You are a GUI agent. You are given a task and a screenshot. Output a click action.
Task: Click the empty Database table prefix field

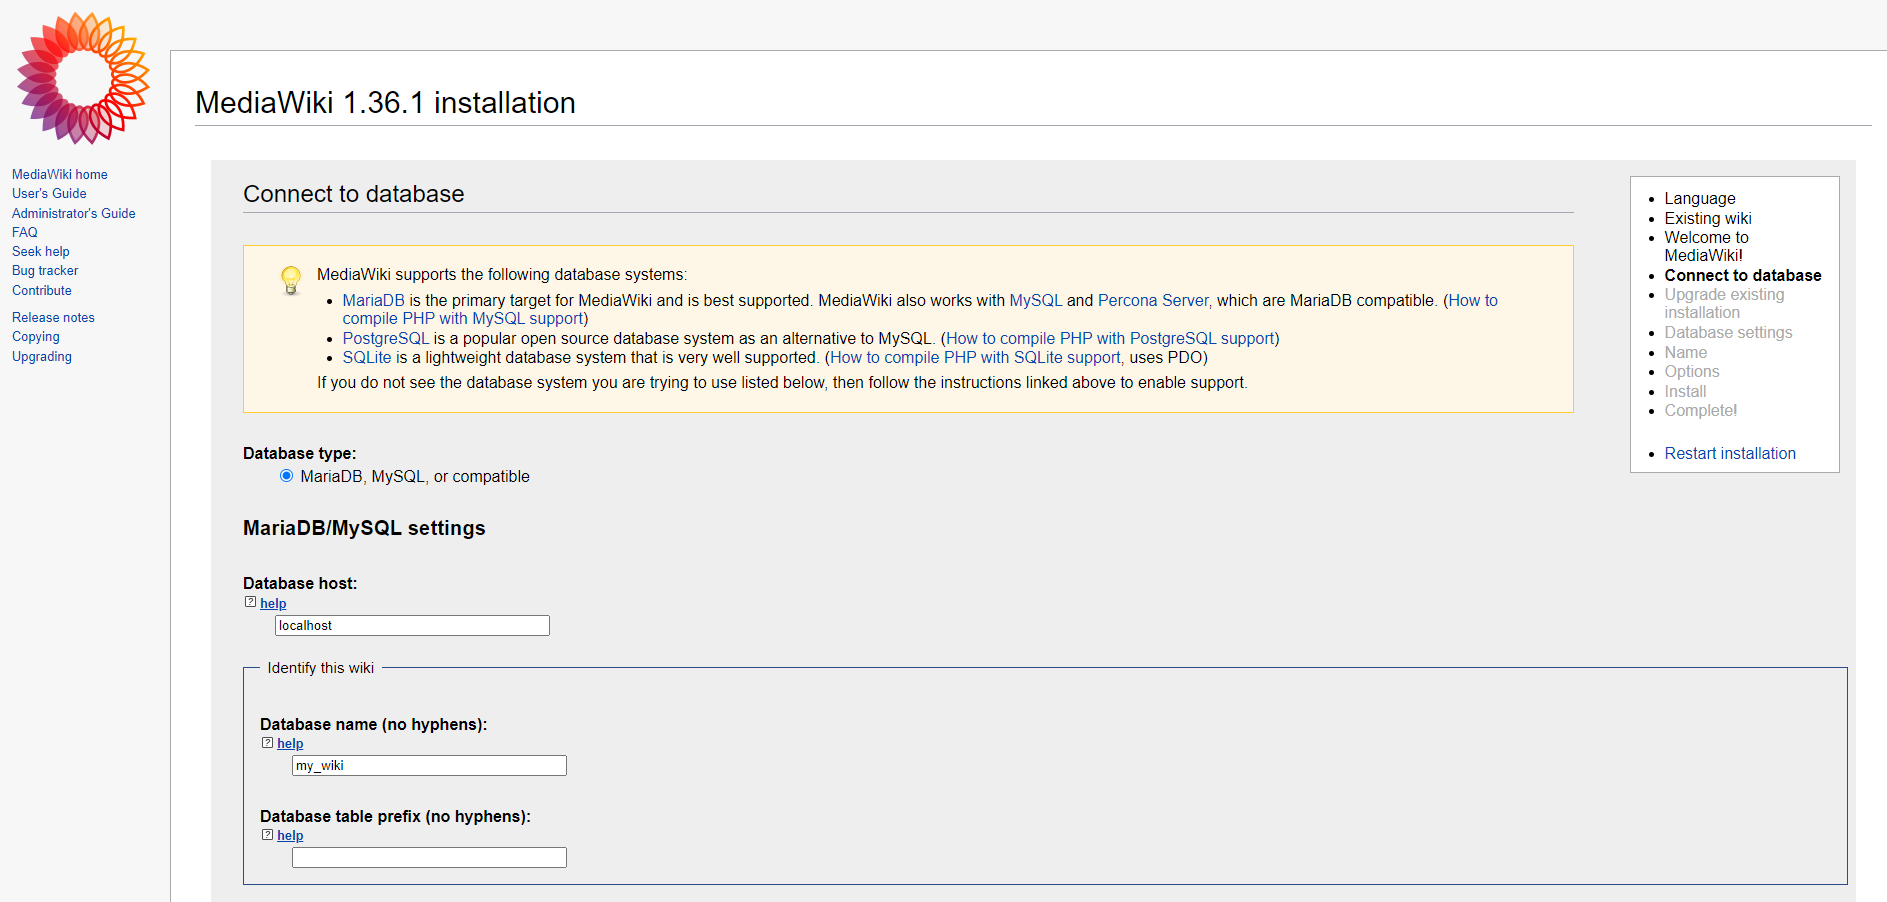(428, 857)
